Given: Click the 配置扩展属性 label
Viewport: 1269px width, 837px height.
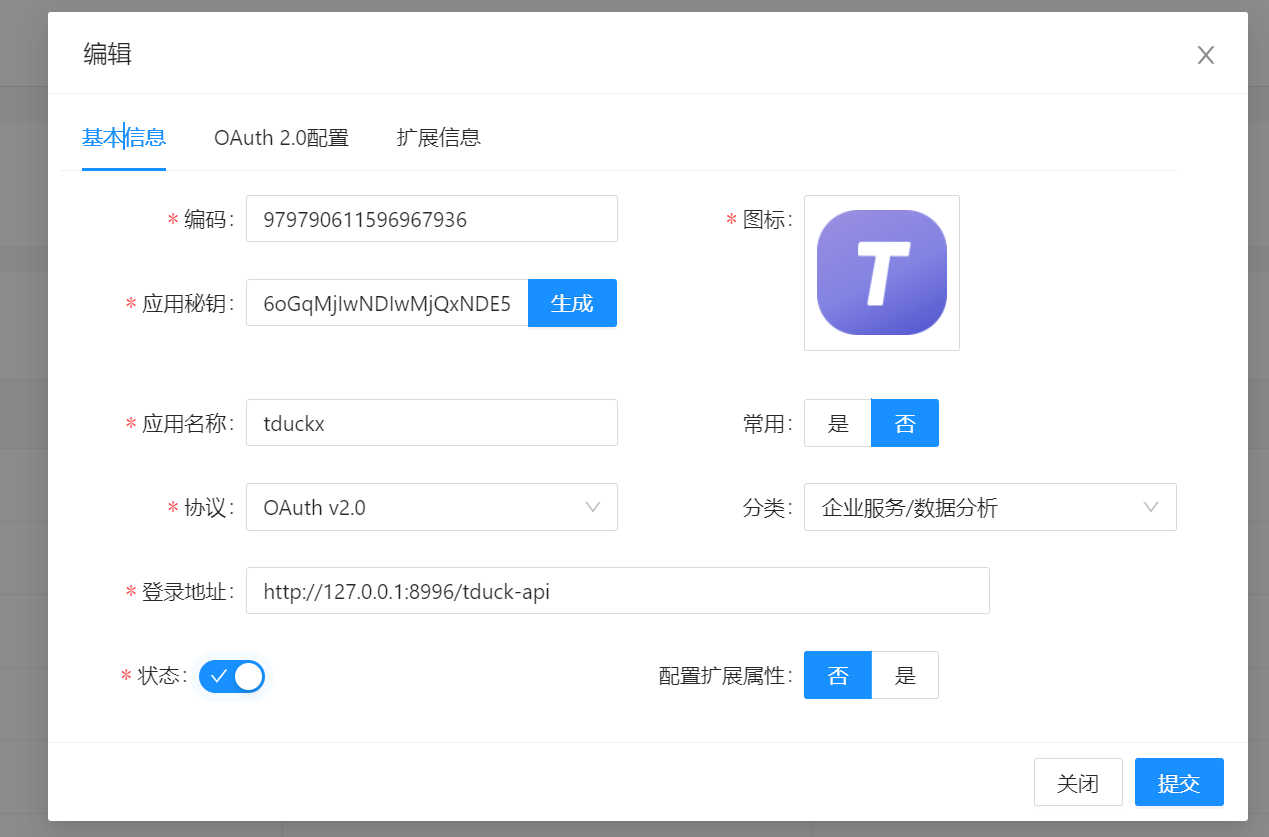Looking at the screenshot, I should click(725, 675).
